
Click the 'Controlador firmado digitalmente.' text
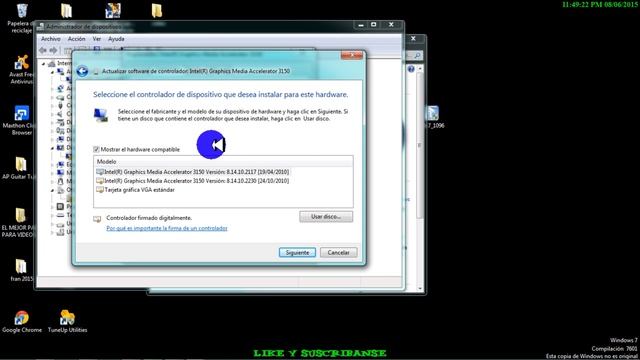click(149, 218)
